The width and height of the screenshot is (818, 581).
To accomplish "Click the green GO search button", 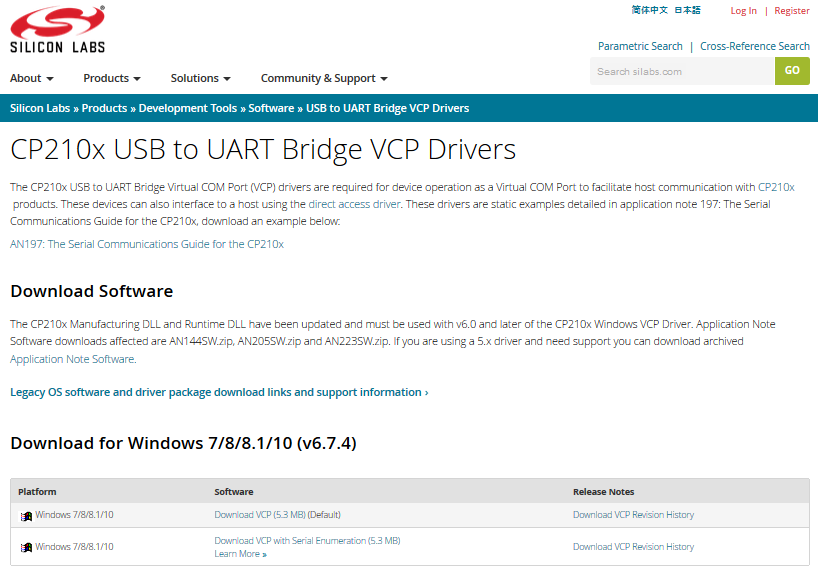I will click(792, 70).
